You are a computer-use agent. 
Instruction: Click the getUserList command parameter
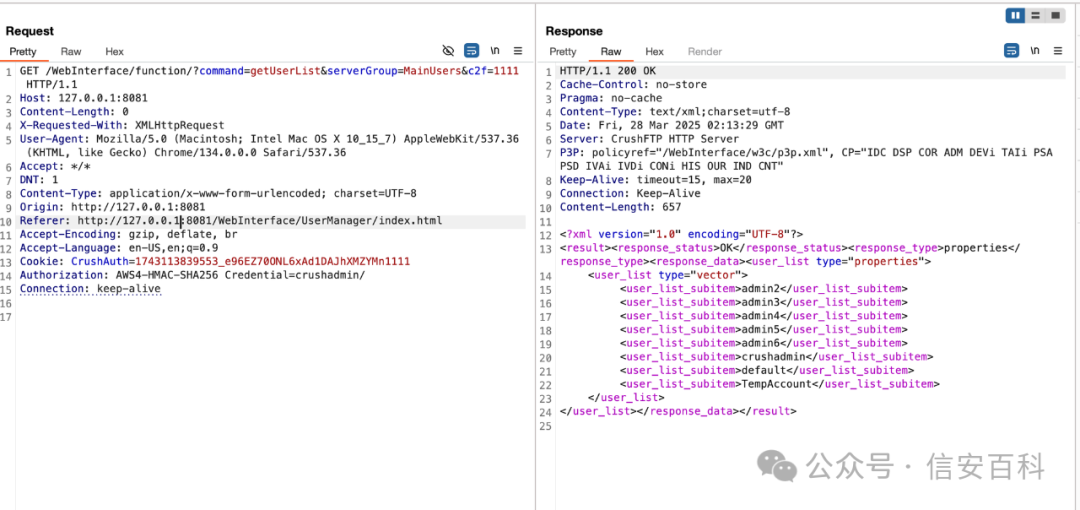(x=284, y=71)
